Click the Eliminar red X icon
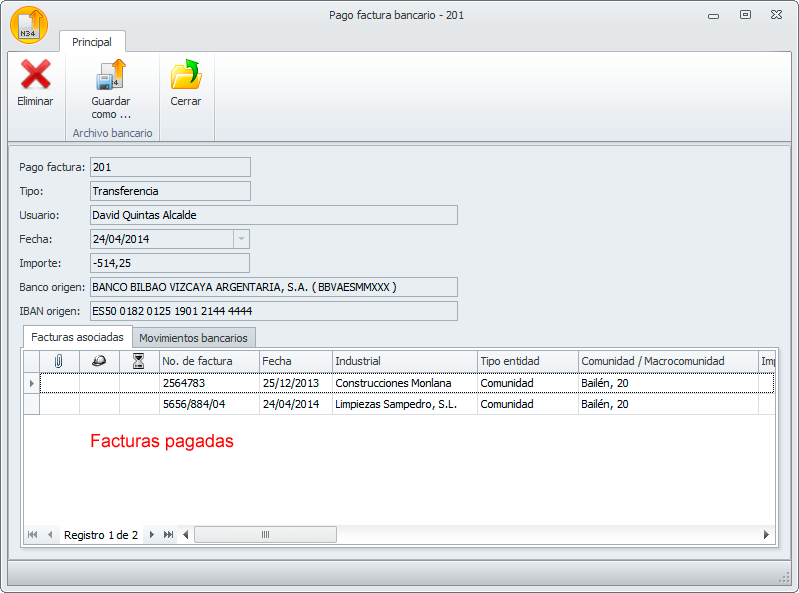 [35, 74]
